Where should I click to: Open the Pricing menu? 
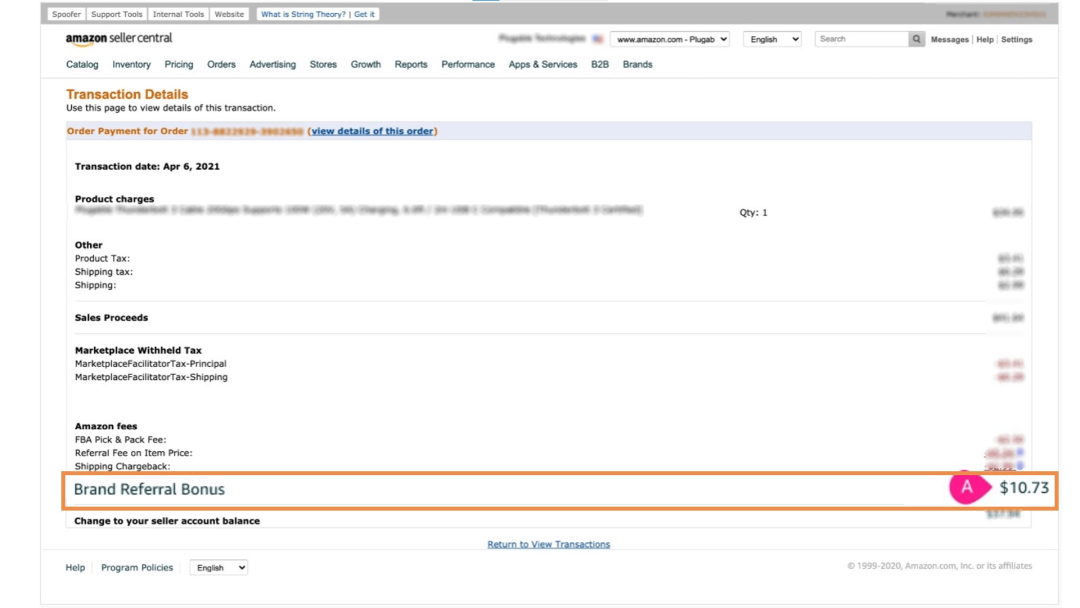point(178,64)
